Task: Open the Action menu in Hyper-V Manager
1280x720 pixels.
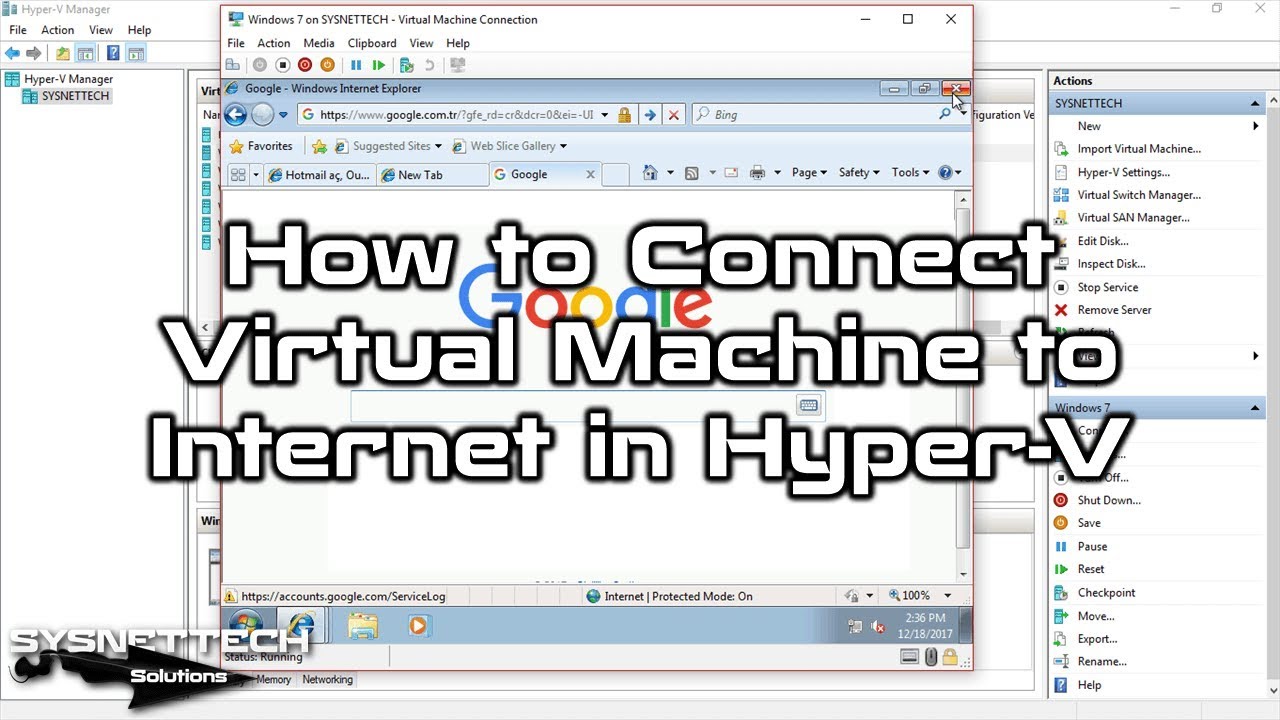Action: [58, 30]
